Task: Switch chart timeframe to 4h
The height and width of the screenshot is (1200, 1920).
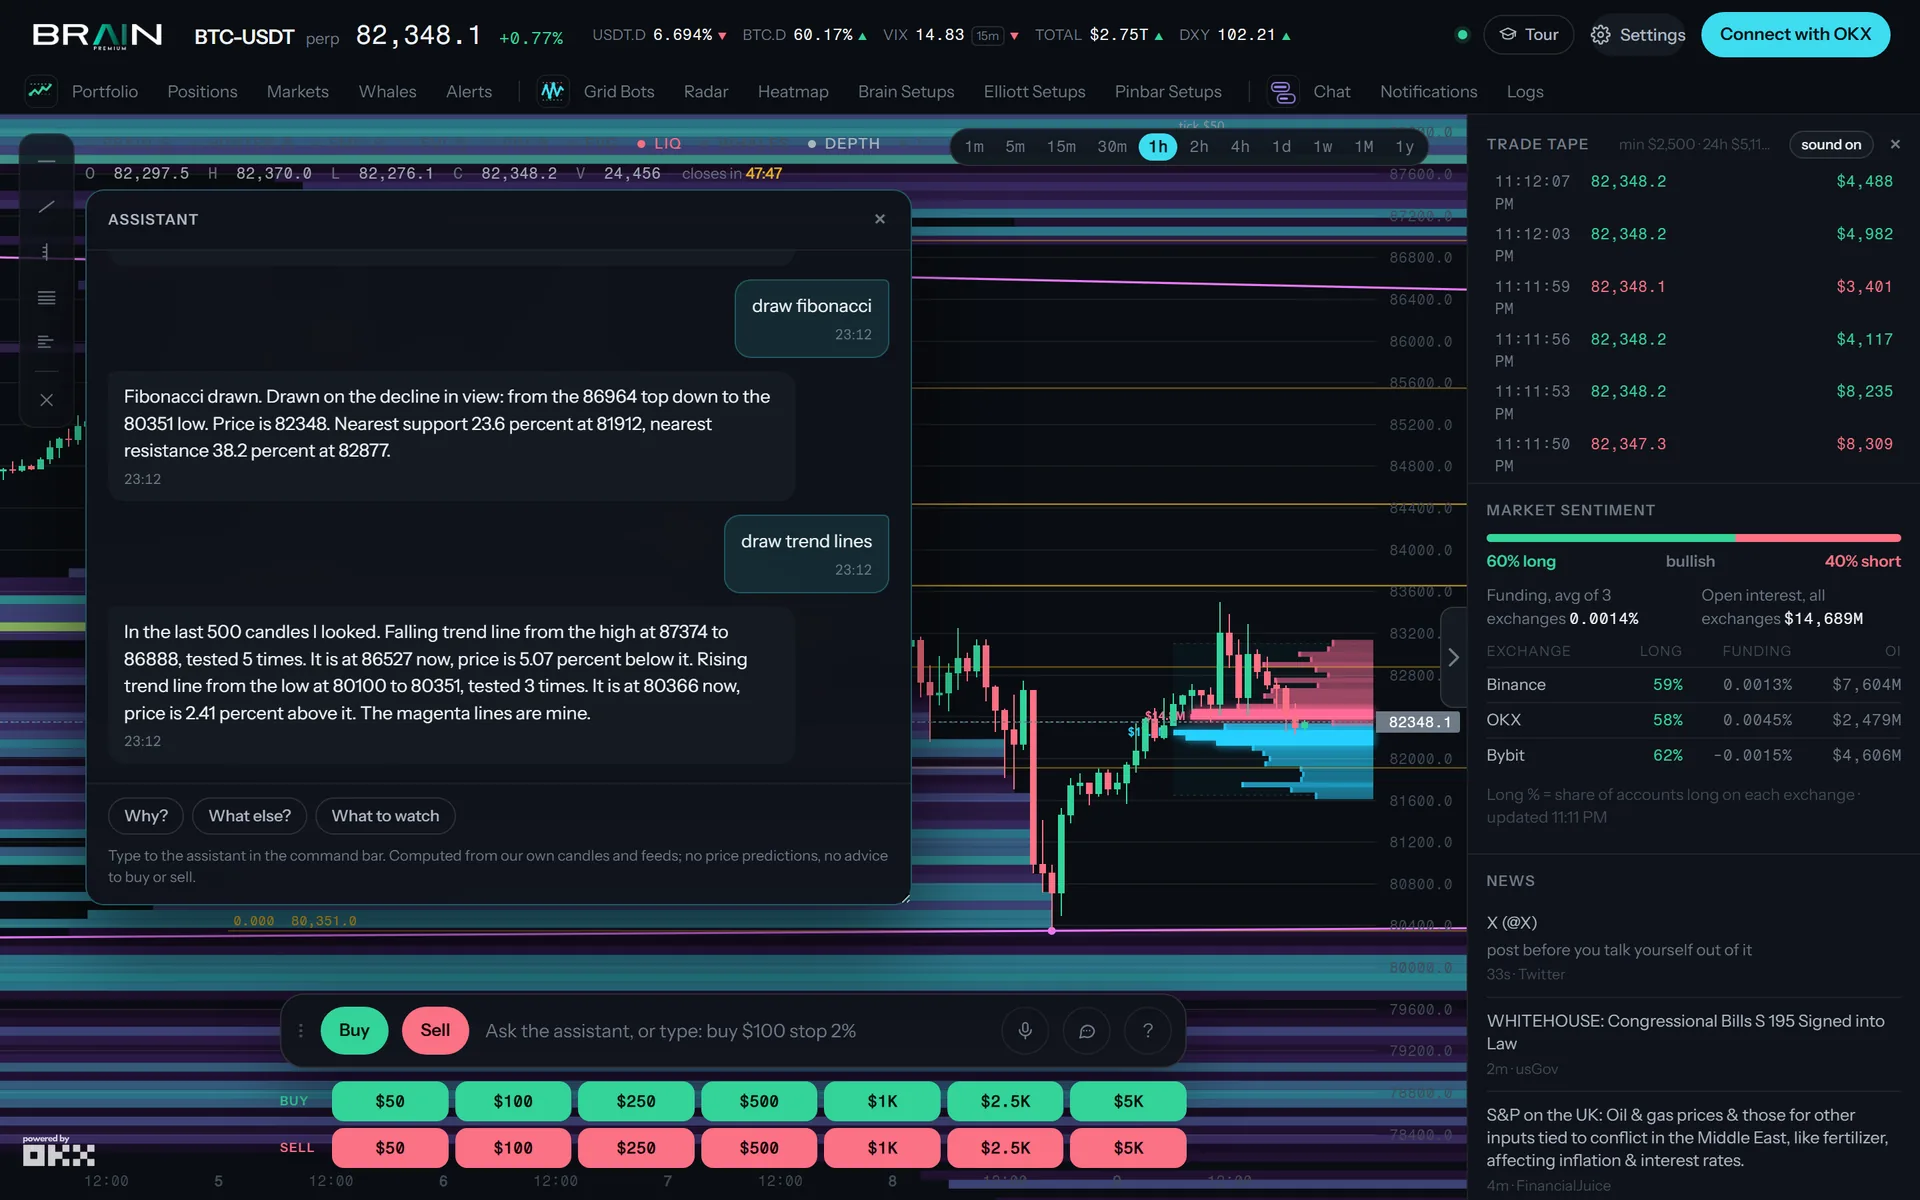Action: [x=1240, y=147]
